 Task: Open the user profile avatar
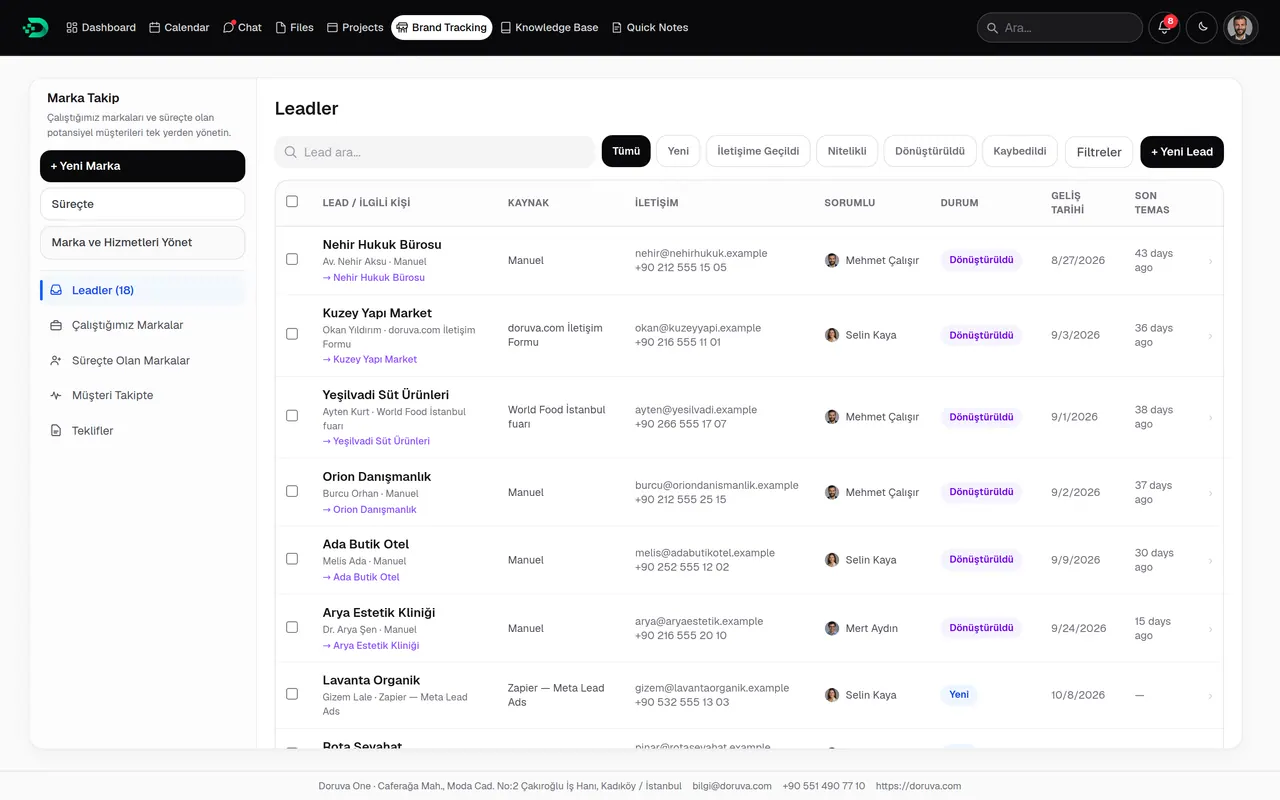click(x=1240, y=27)
